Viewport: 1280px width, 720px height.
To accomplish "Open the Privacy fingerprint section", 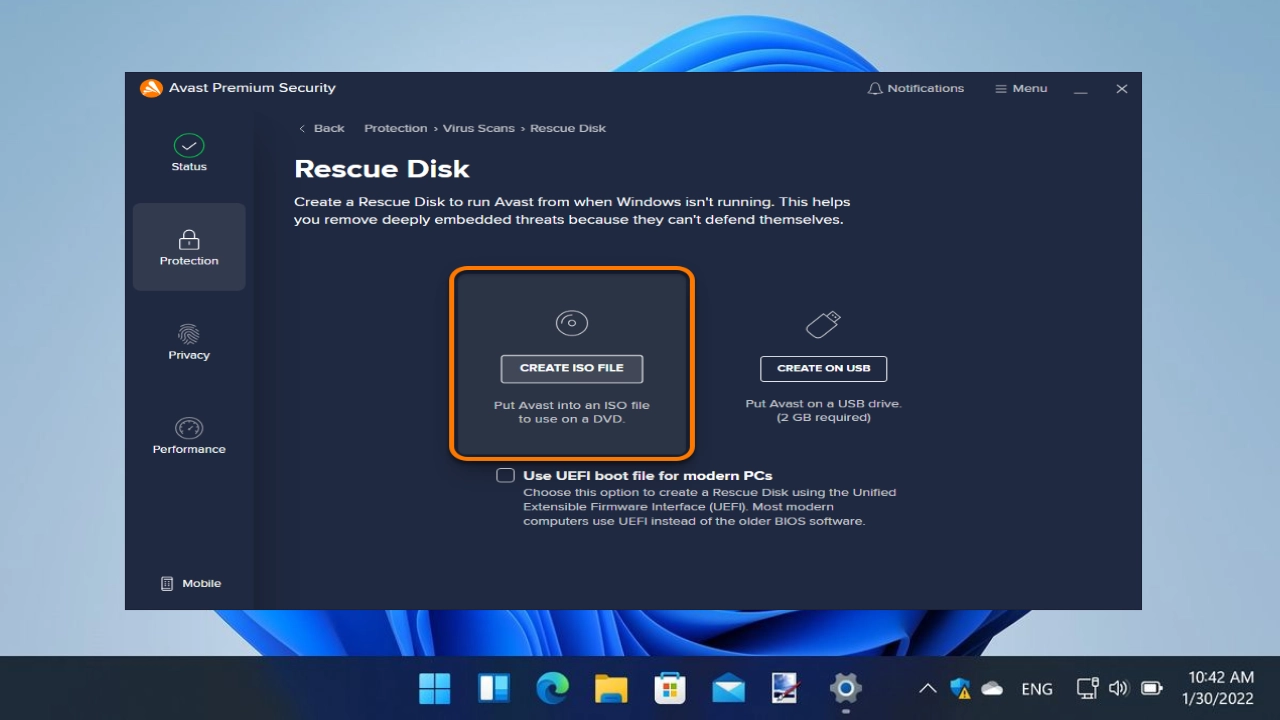I will [189, 341].
